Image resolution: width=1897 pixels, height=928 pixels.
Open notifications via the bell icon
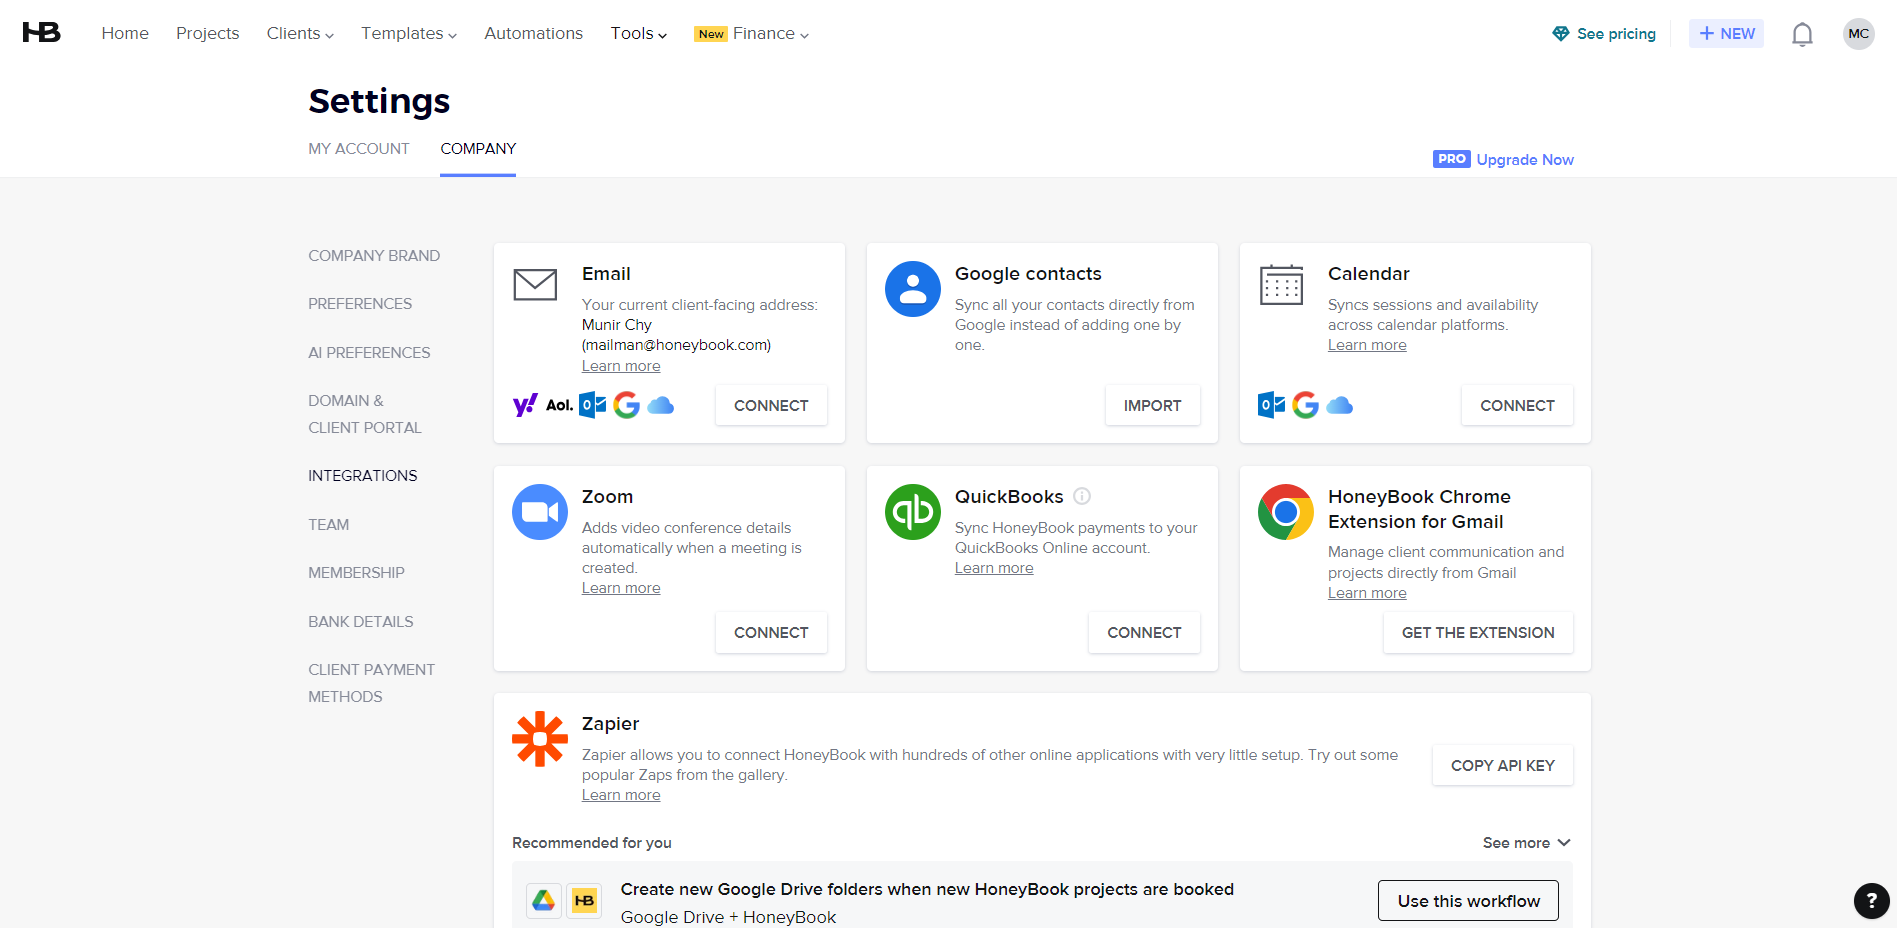tap(1803, 33)
